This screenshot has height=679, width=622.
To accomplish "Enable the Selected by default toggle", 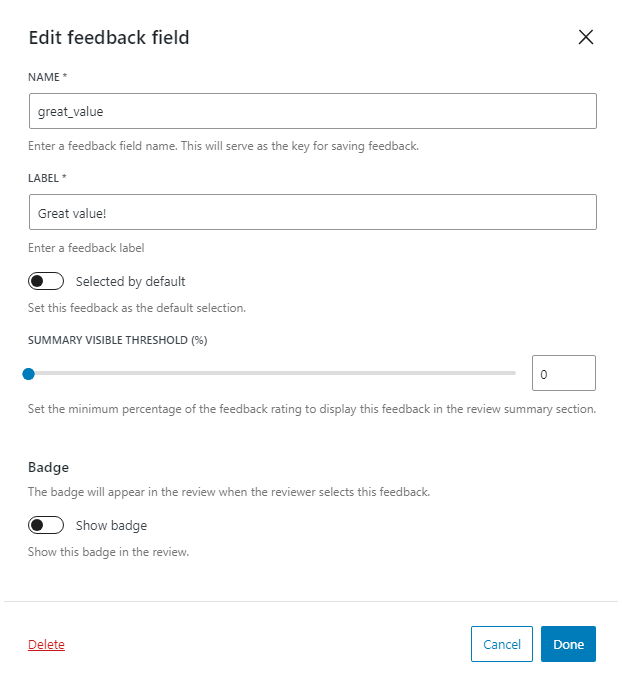I will coord(46,281).
